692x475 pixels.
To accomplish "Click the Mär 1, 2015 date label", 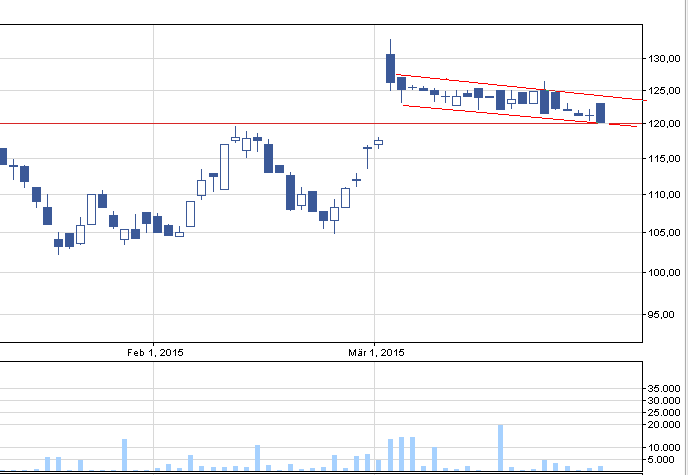I will pyautogui.click(x=376, y=352).
